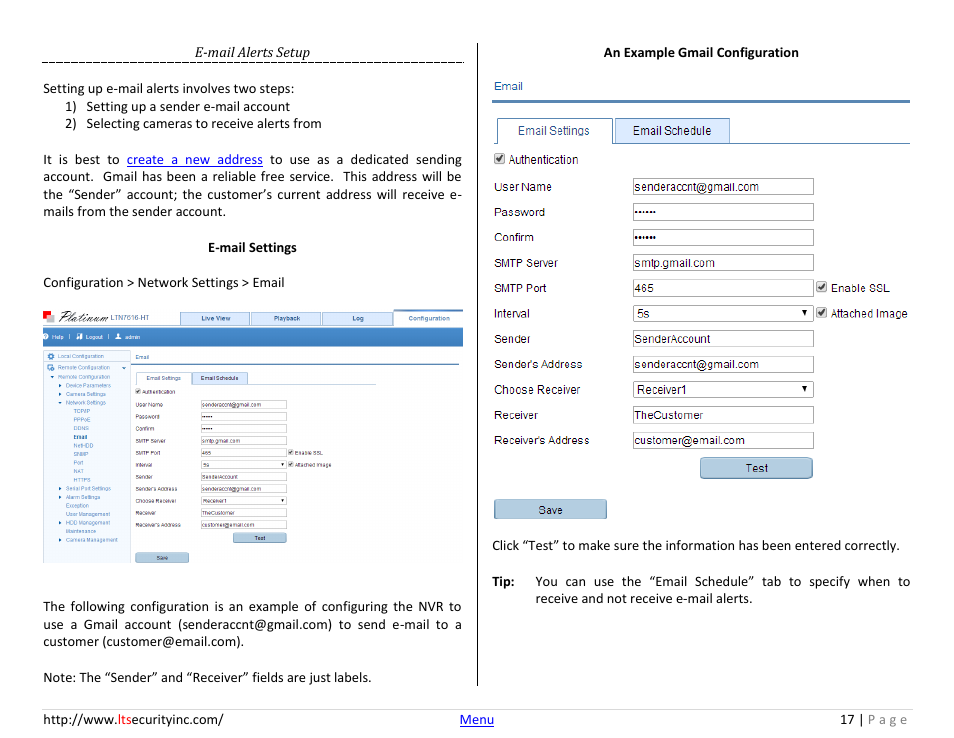Toggle the large Authentication checkbox
The width and height of the screenshot is (954, 738).
click(500, 159)
